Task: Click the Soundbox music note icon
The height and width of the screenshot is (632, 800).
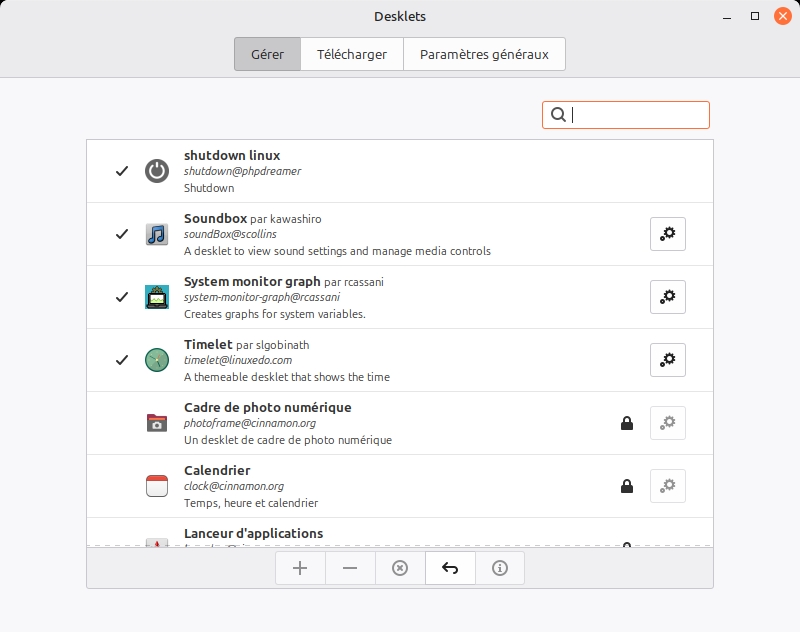Action: [x=157, y=234]
